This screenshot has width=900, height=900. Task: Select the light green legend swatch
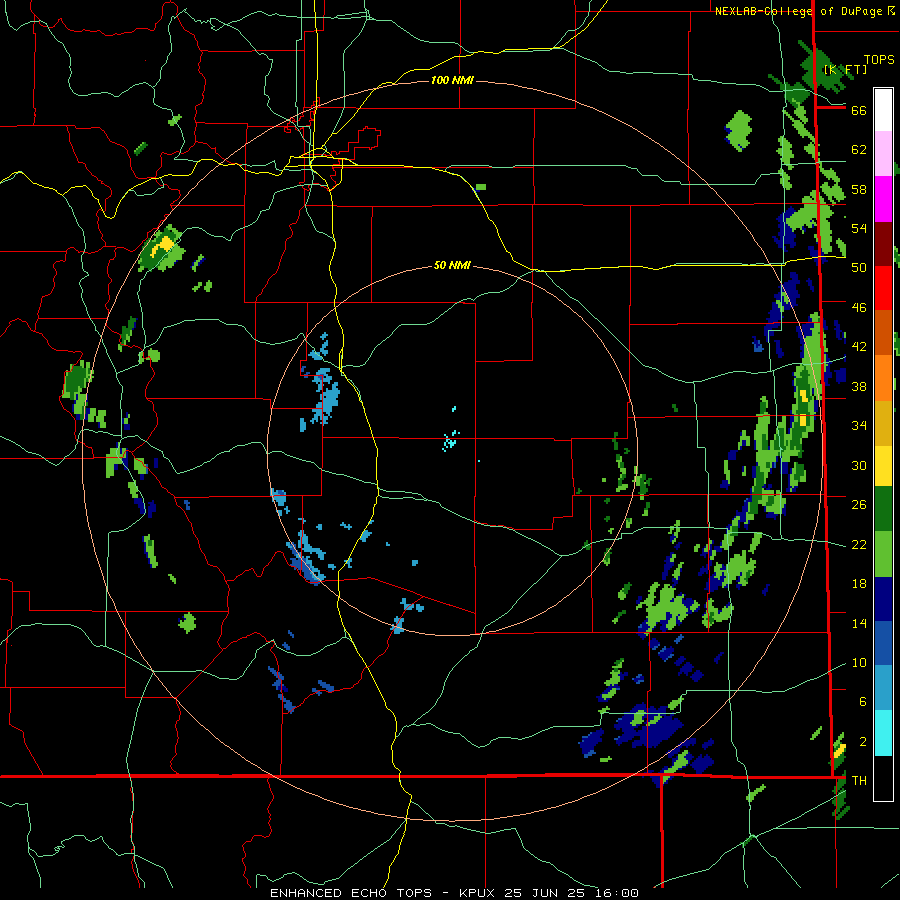[883, 554]
